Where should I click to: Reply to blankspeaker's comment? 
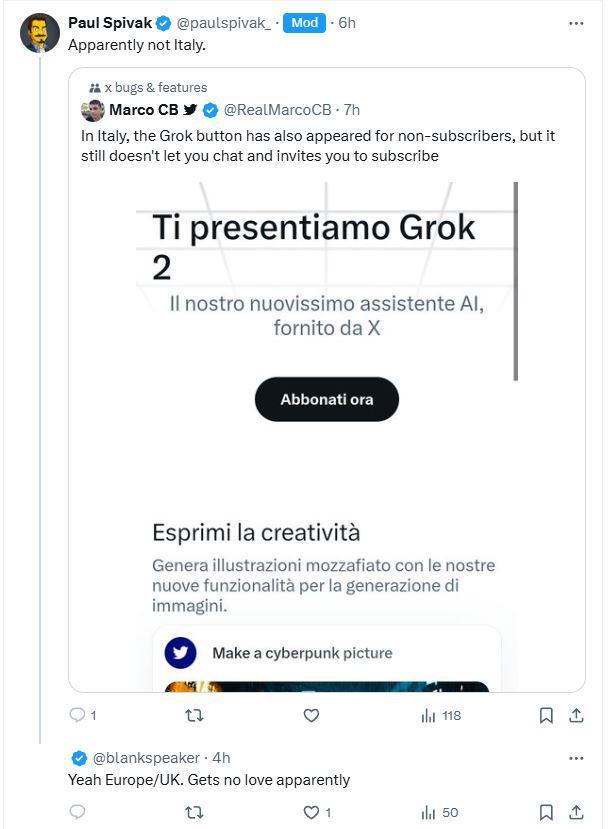tap(78, 812)
